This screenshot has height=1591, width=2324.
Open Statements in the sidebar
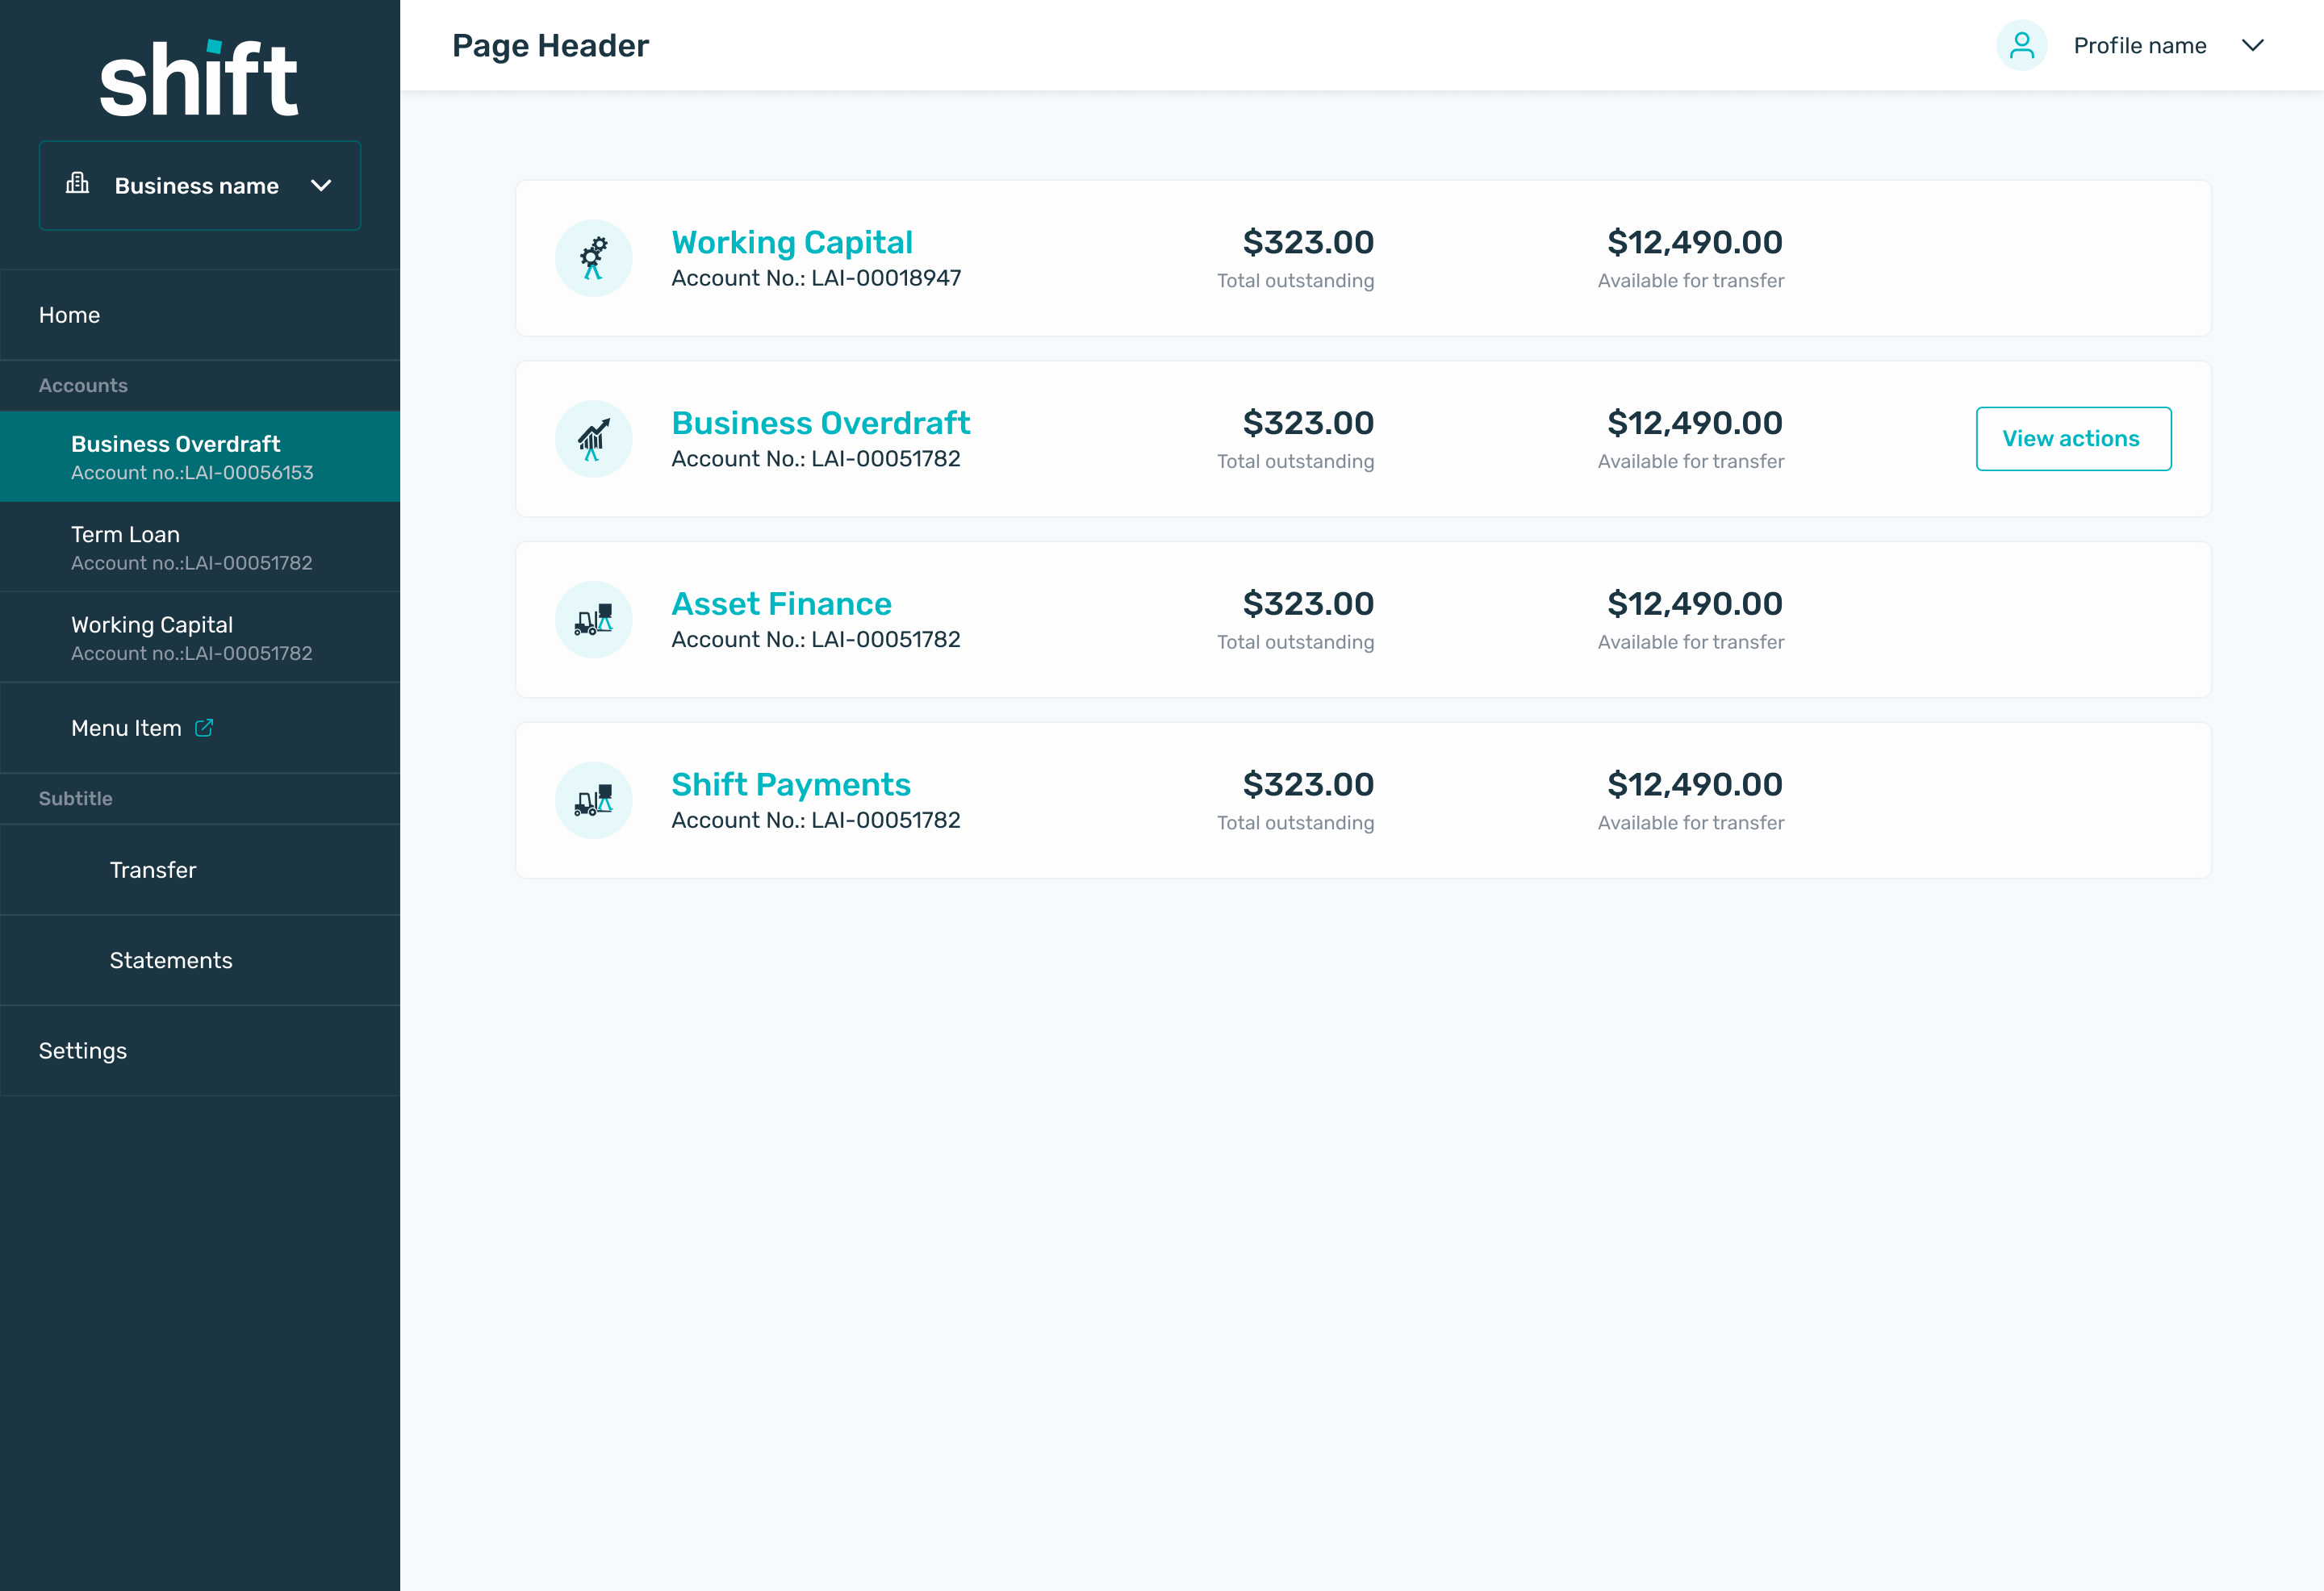[171, 960]
